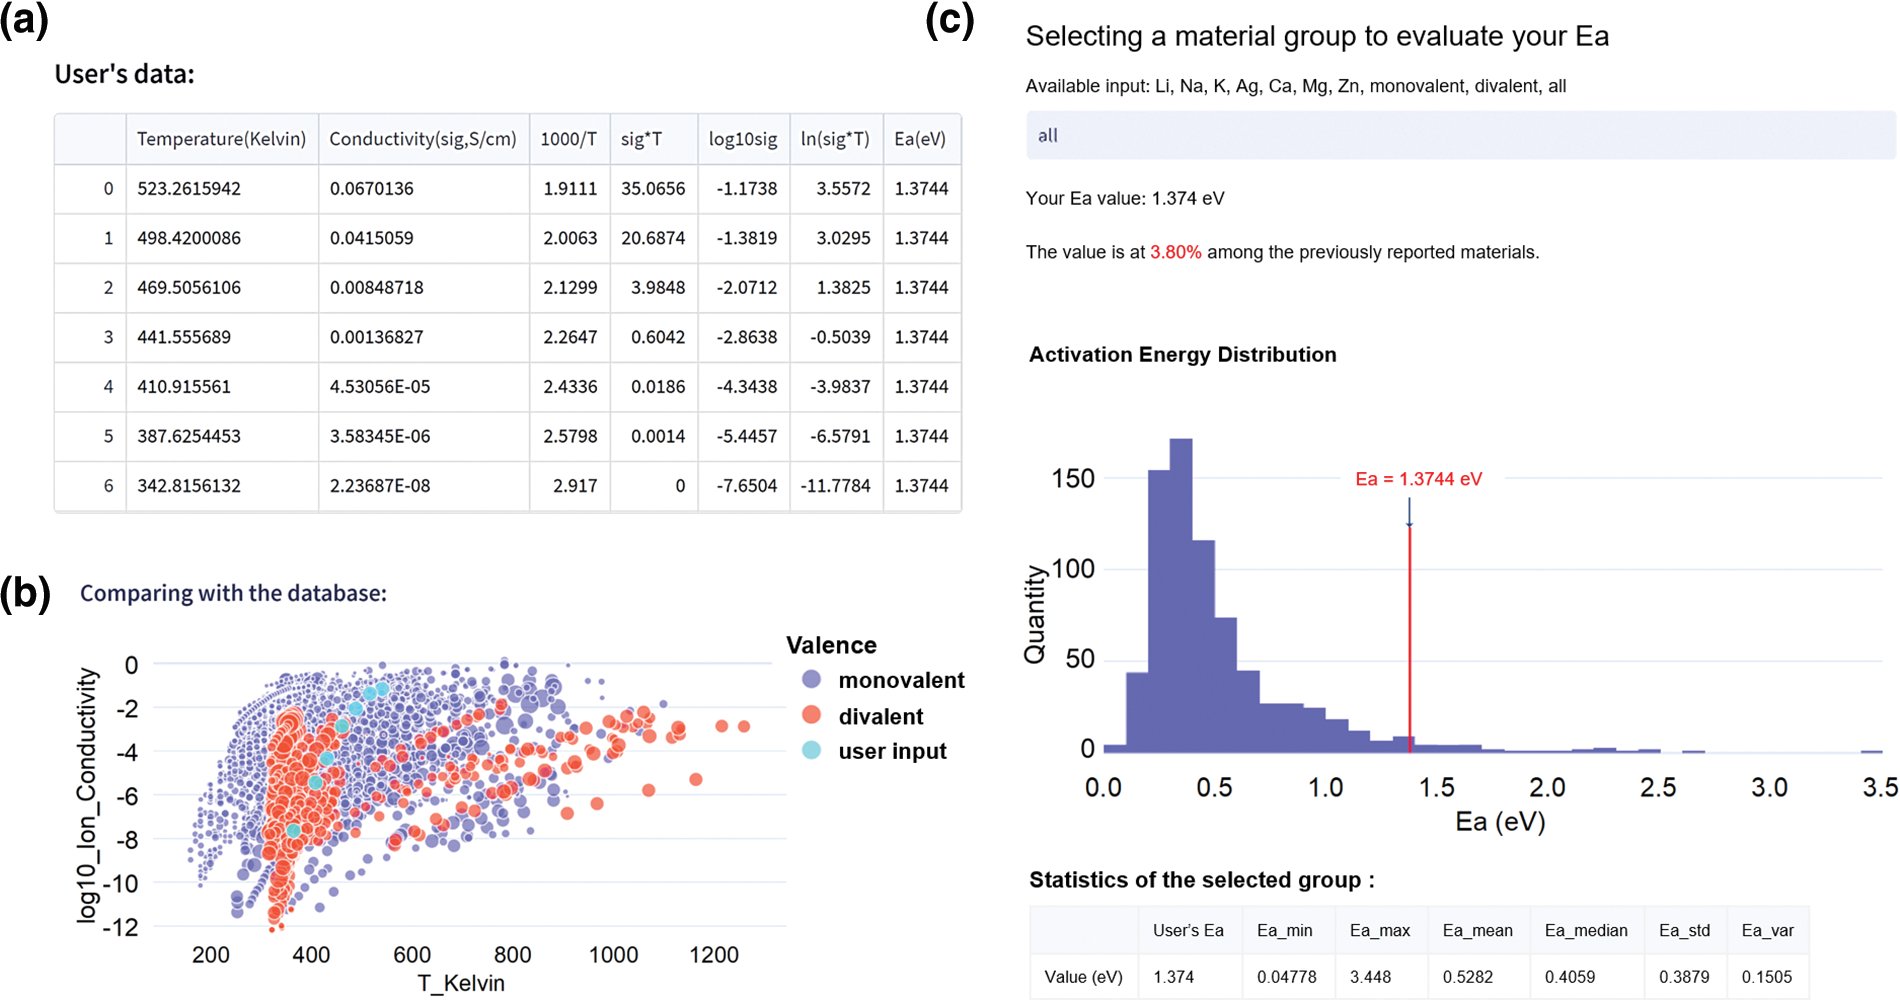Viewport: 1900px width, 1001px height.
Task: Select the cell with temperature 523.2615942
Action: 189,189
